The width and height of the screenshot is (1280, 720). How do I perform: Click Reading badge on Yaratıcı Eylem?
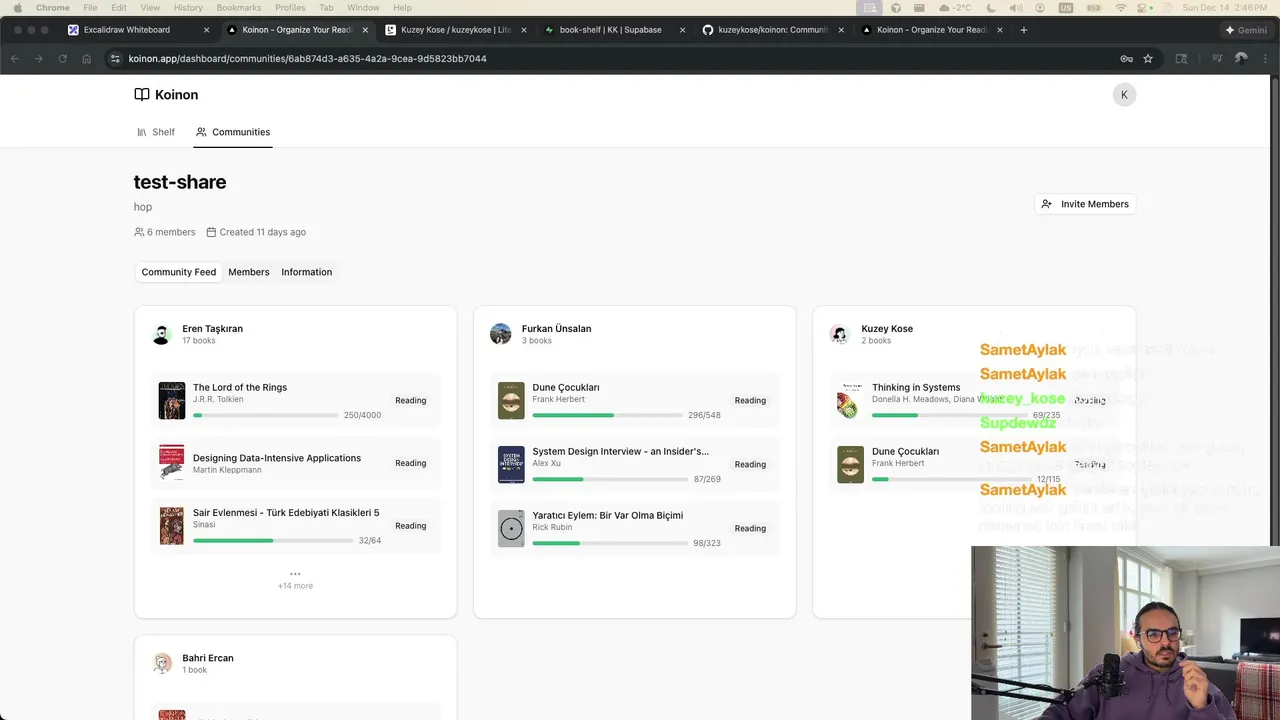click(x=750, y=528)
